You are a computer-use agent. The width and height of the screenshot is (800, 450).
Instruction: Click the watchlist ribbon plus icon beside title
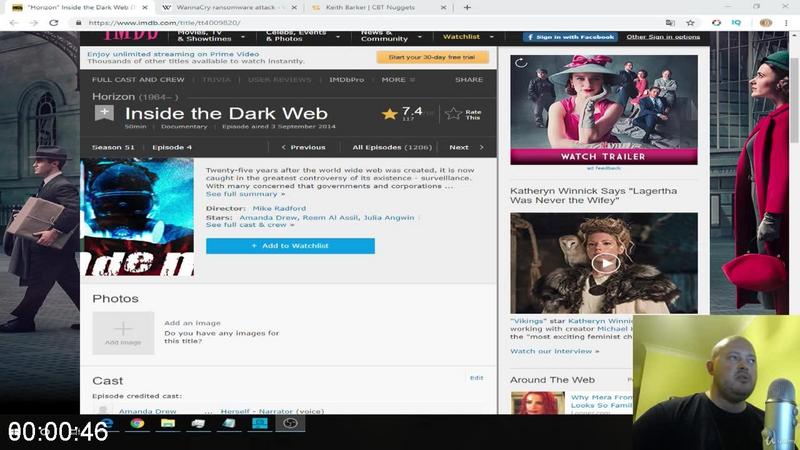click(x=104, y=113)
